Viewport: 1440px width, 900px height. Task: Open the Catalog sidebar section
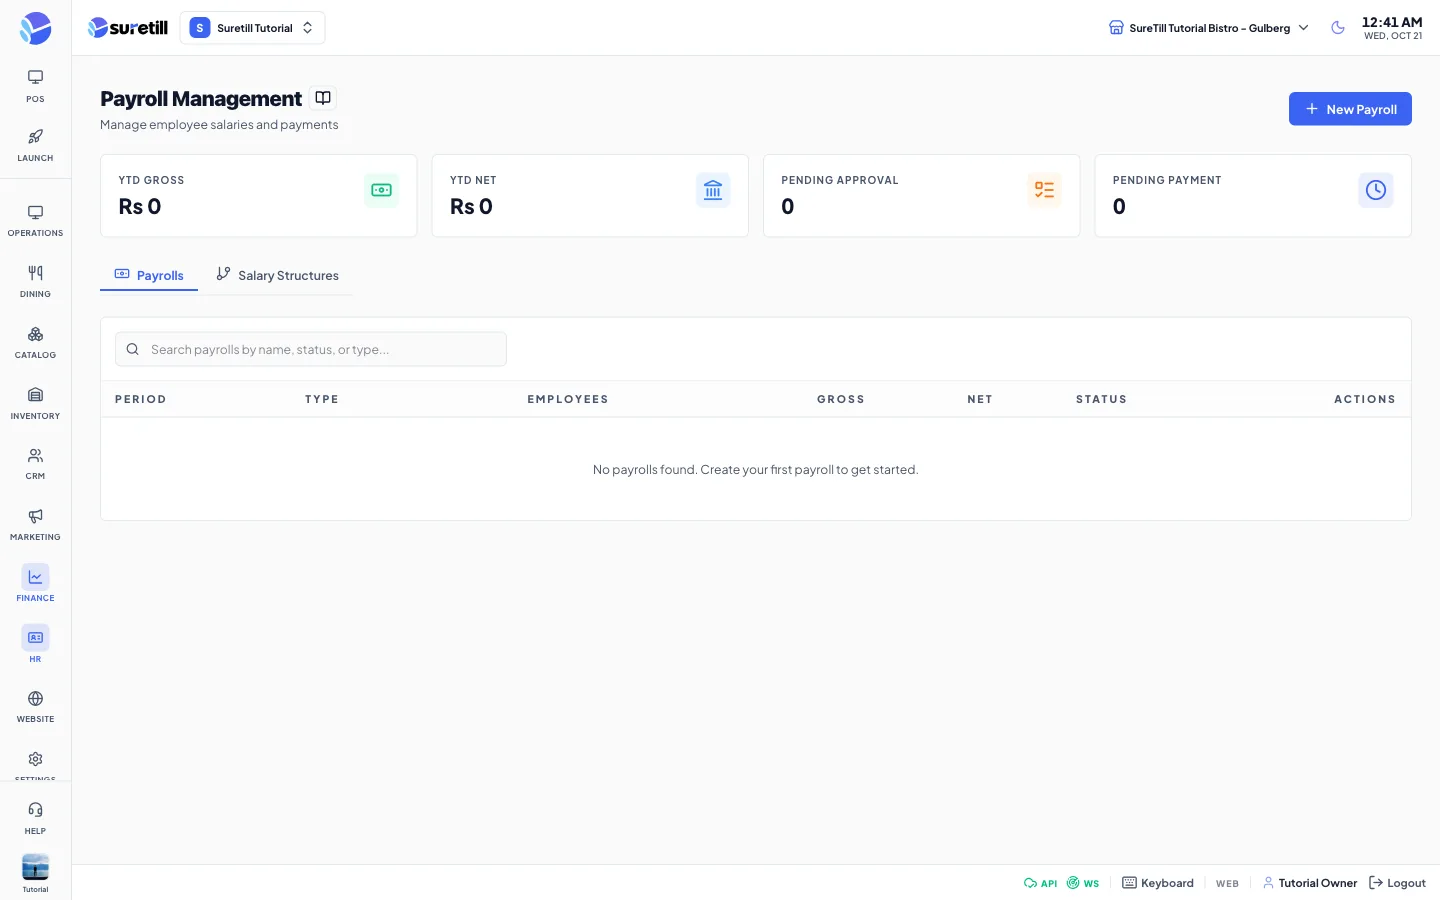click(35, 343)
